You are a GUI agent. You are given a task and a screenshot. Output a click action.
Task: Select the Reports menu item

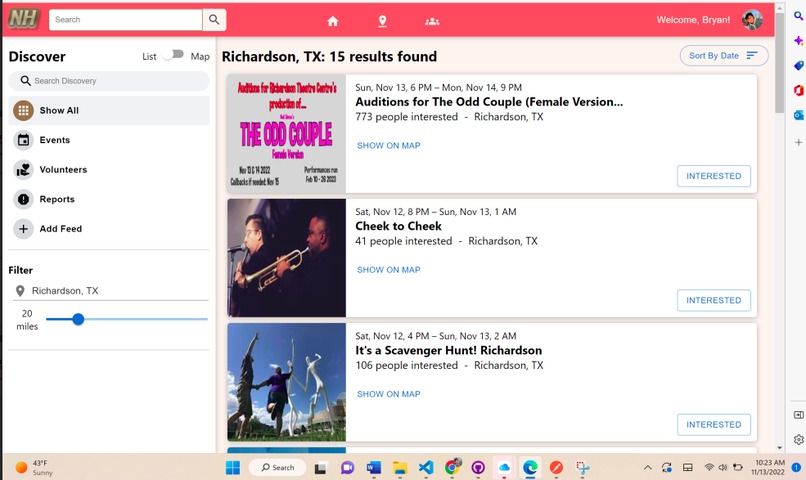109,199
